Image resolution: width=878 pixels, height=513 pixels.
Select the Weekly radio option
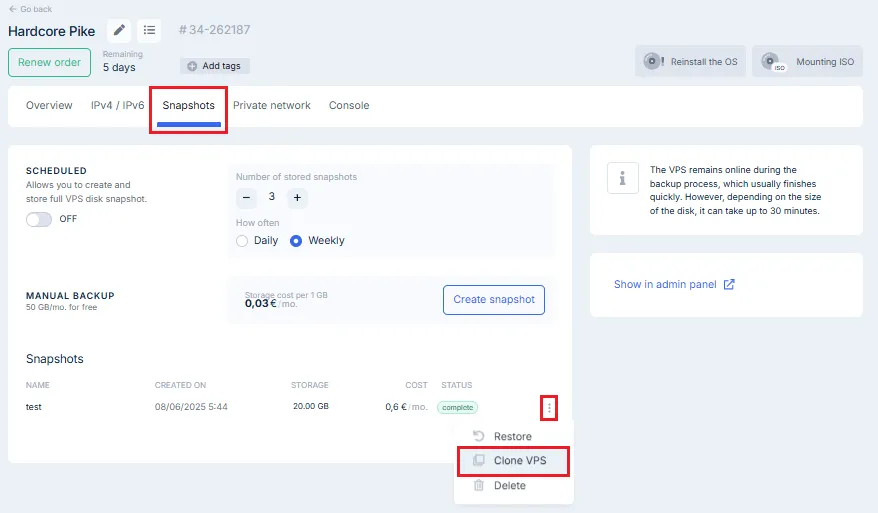pos(296,241)
